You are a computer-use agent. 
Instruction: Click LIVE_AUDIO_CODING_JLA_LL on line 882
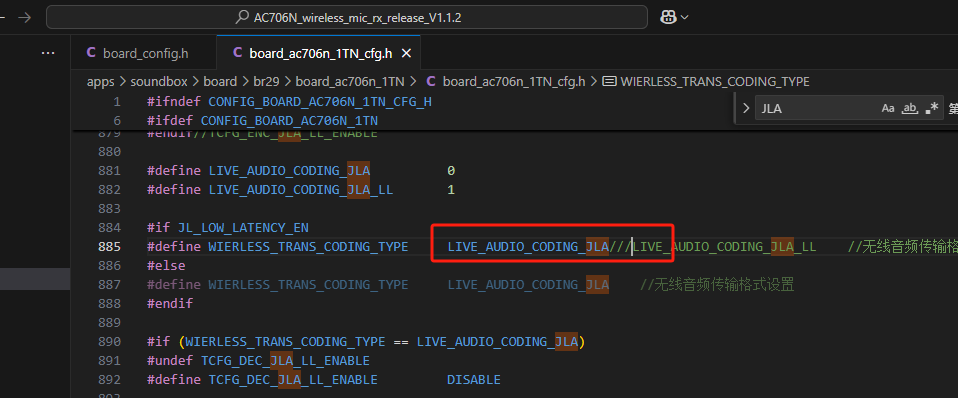(x=301, y=190)
